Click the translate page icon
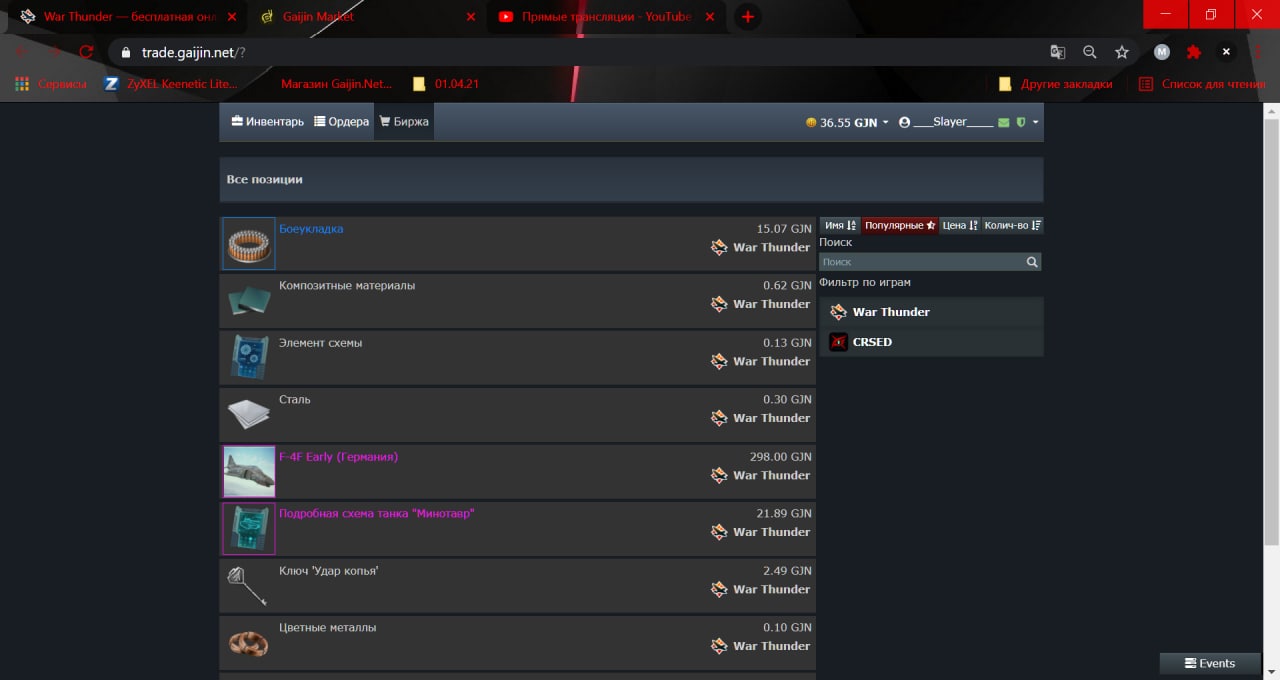 1057,52
